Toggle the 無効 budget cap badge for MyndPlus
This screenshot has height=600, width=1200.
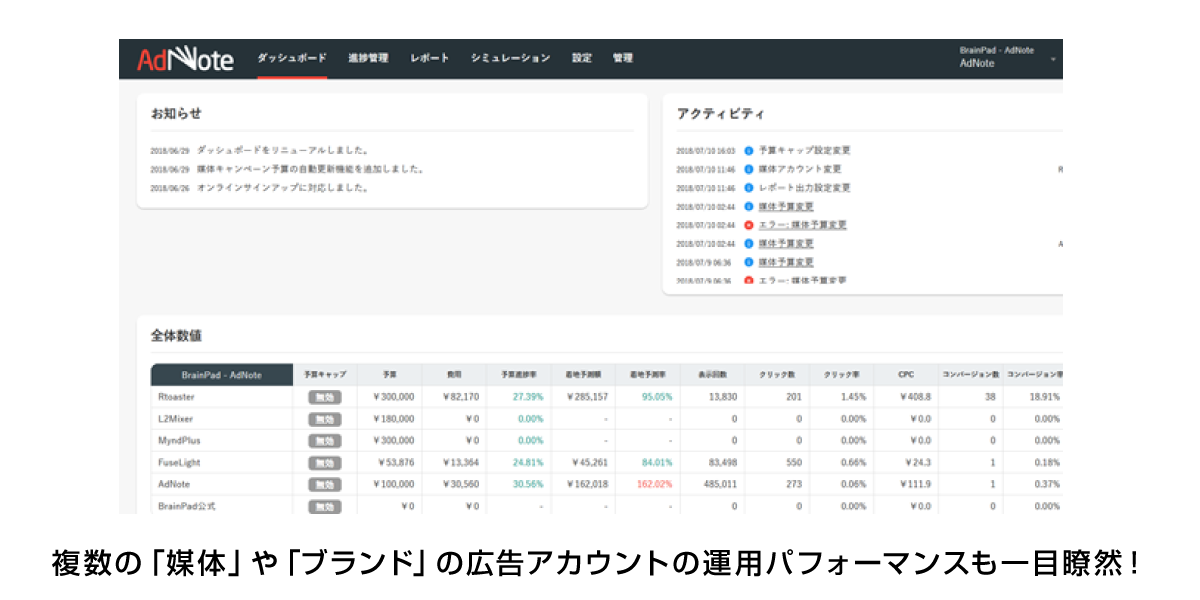[325, 440]
